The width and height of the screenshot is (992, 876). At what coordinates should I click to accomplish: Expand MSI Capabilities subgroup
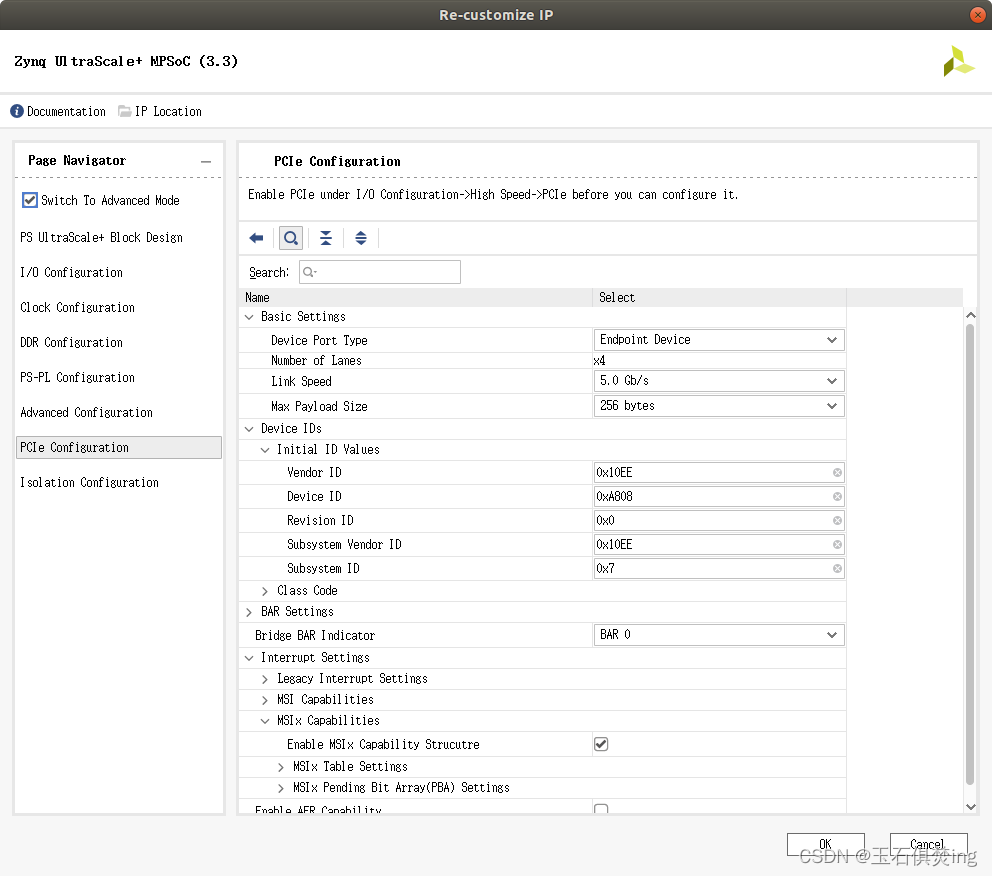265,700
